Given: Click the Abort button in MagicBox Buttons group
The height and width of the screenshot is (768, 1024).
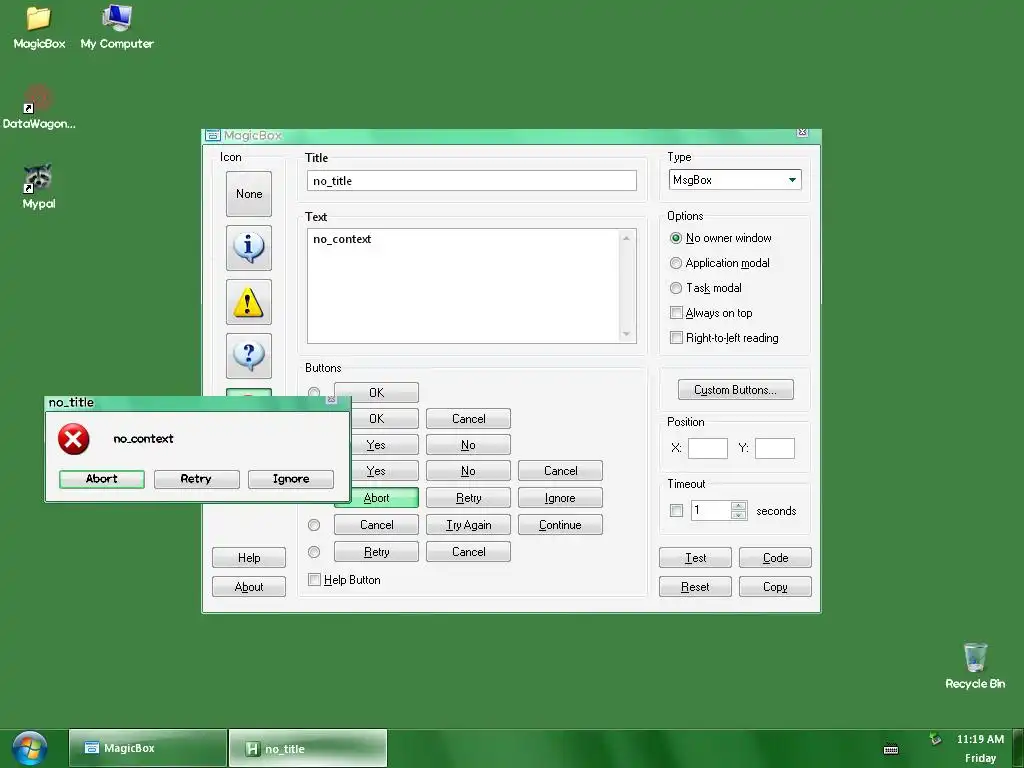Looking at the screenshot, I should (x=377, y=498).
